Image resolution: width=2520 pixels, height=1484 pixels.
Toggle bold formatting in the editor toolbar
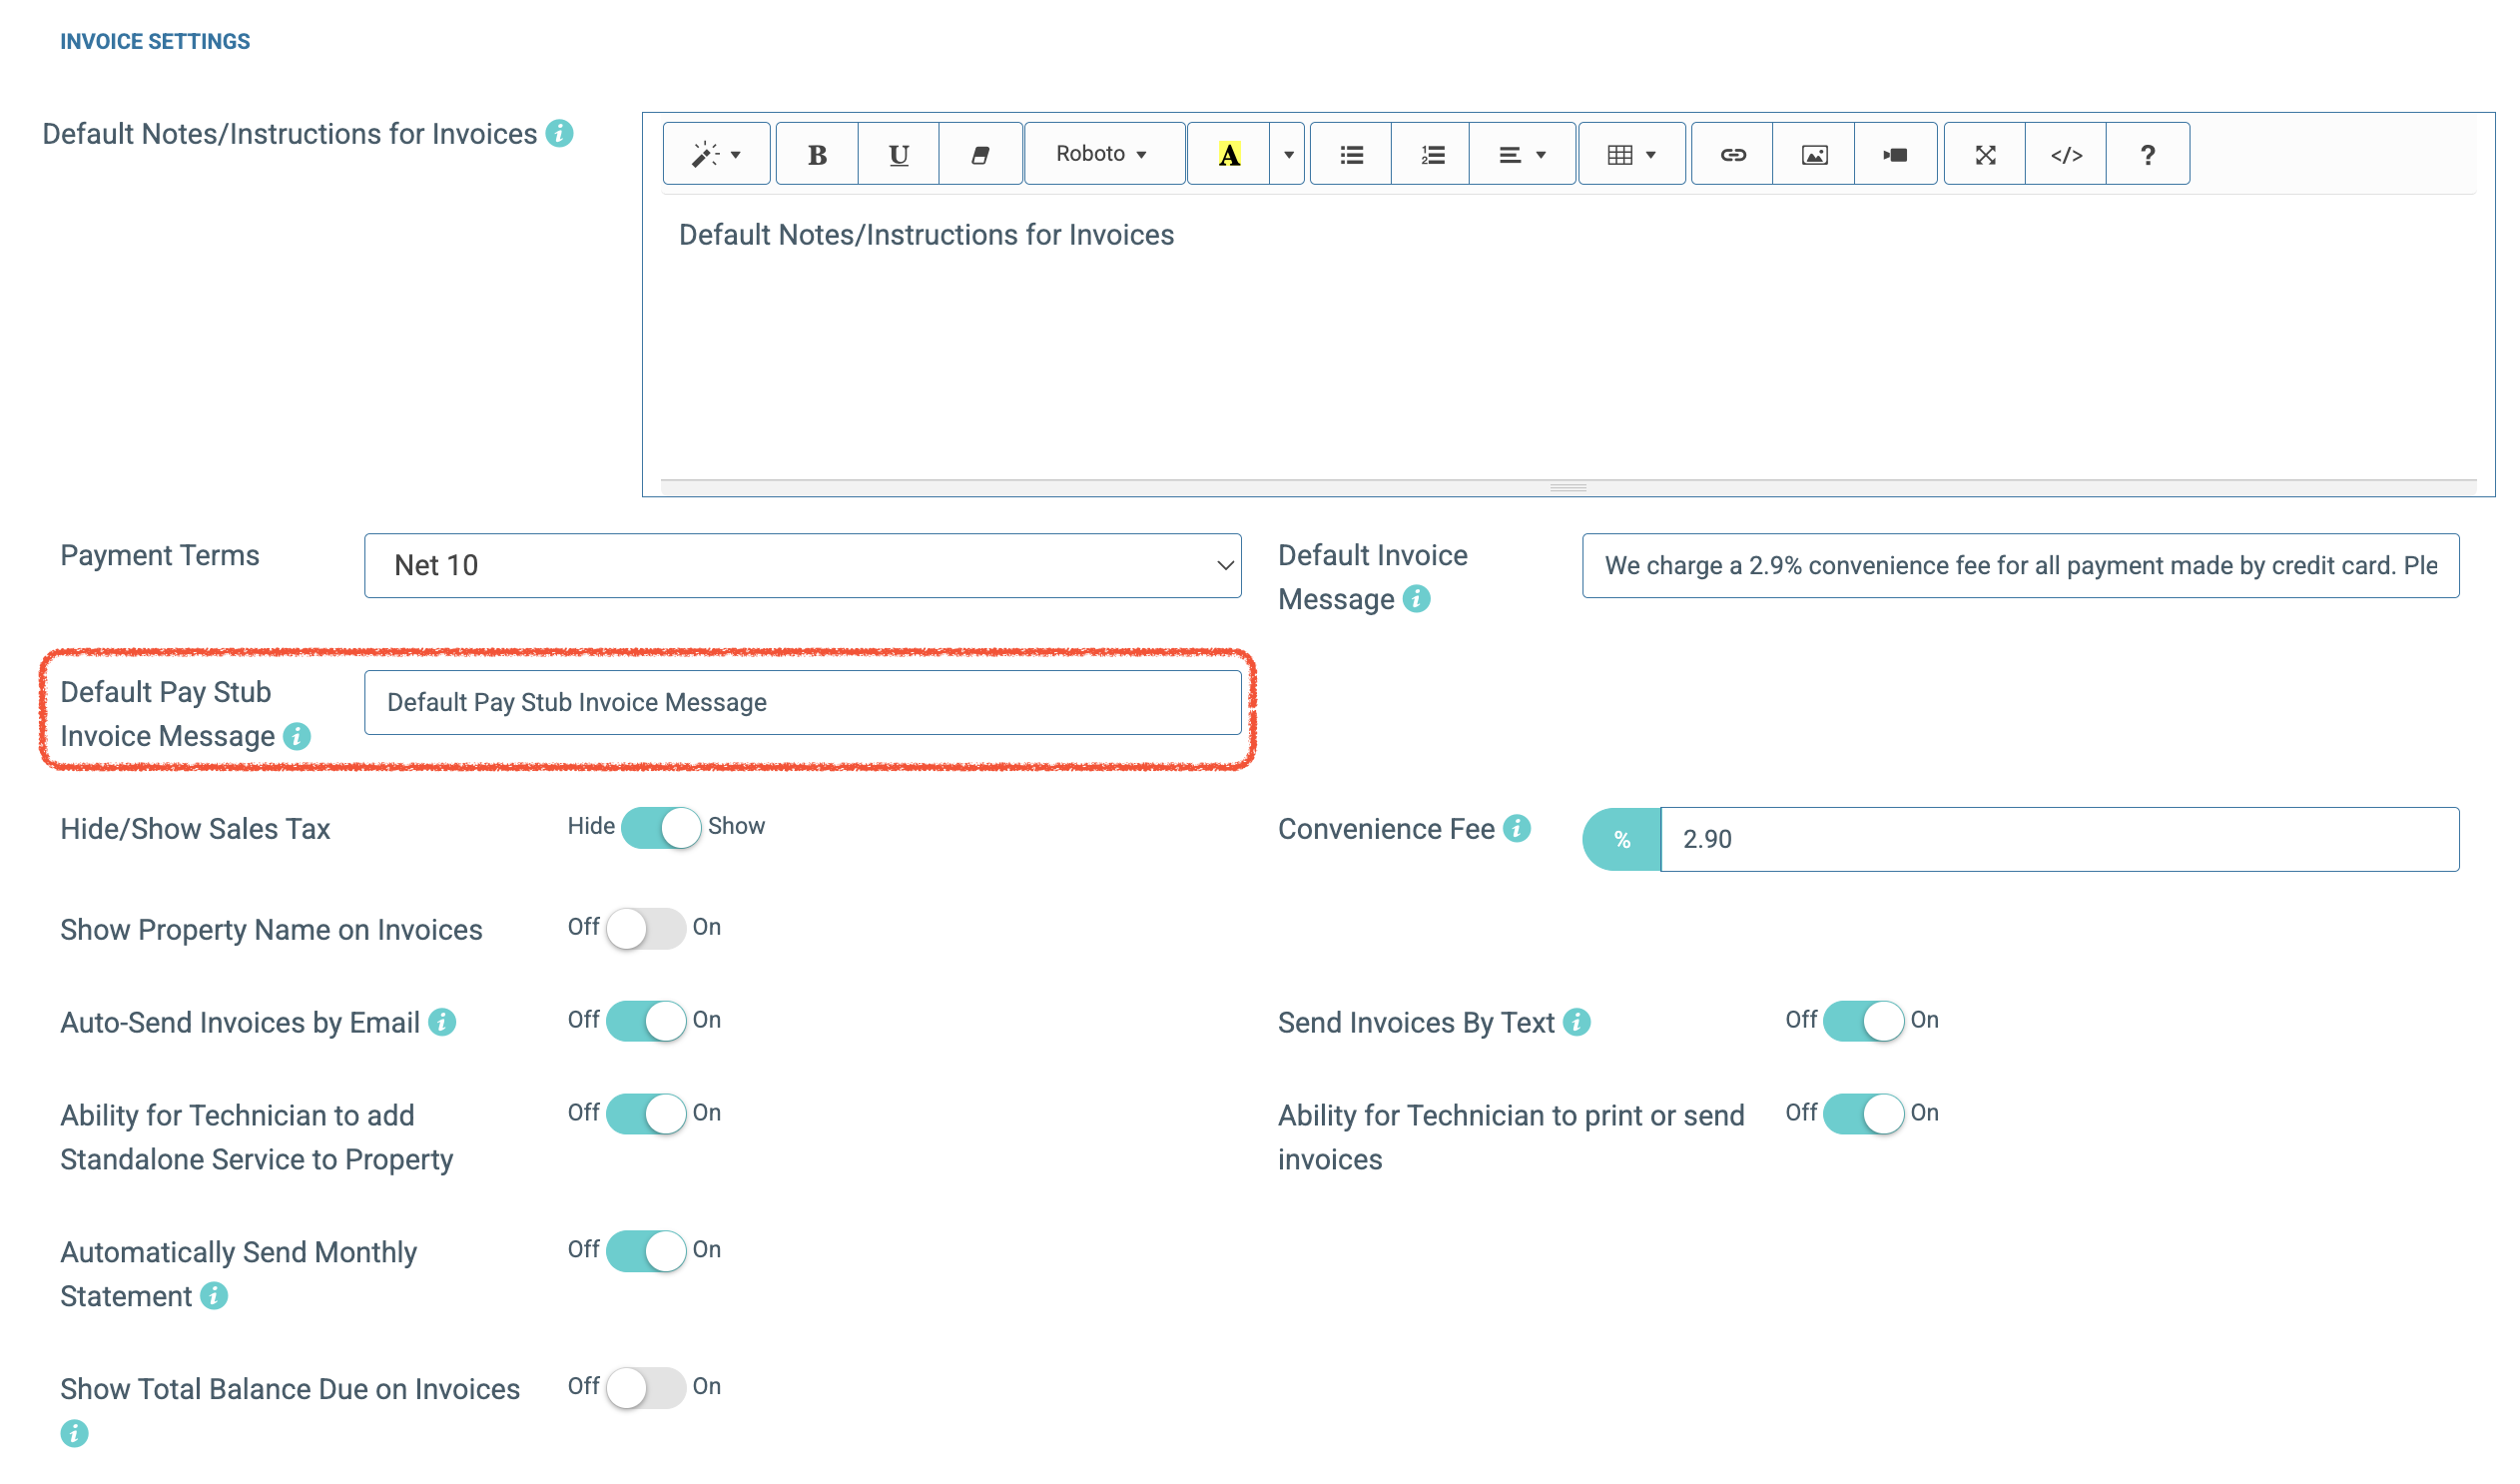(x=816, y=154)
